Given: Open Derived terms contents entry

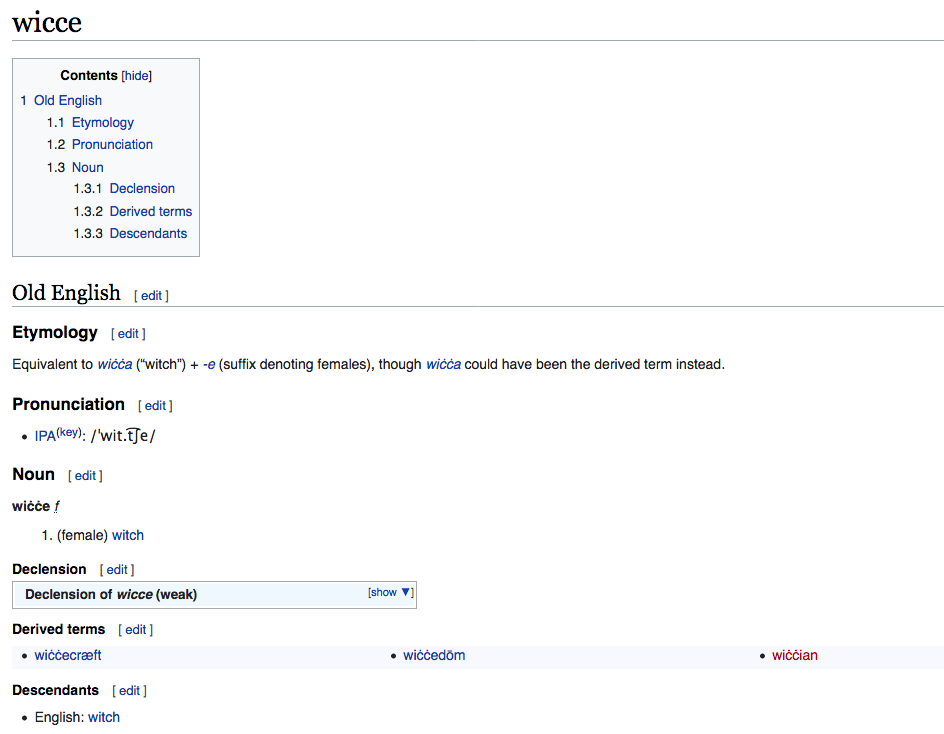Looking at the screenshot, I should tap(150, 211).
